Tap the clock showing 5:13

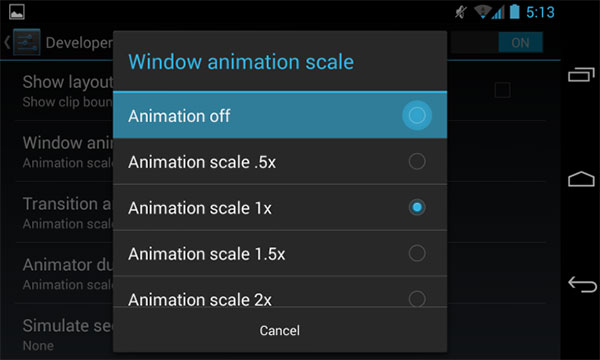click(x=540, y=12)
